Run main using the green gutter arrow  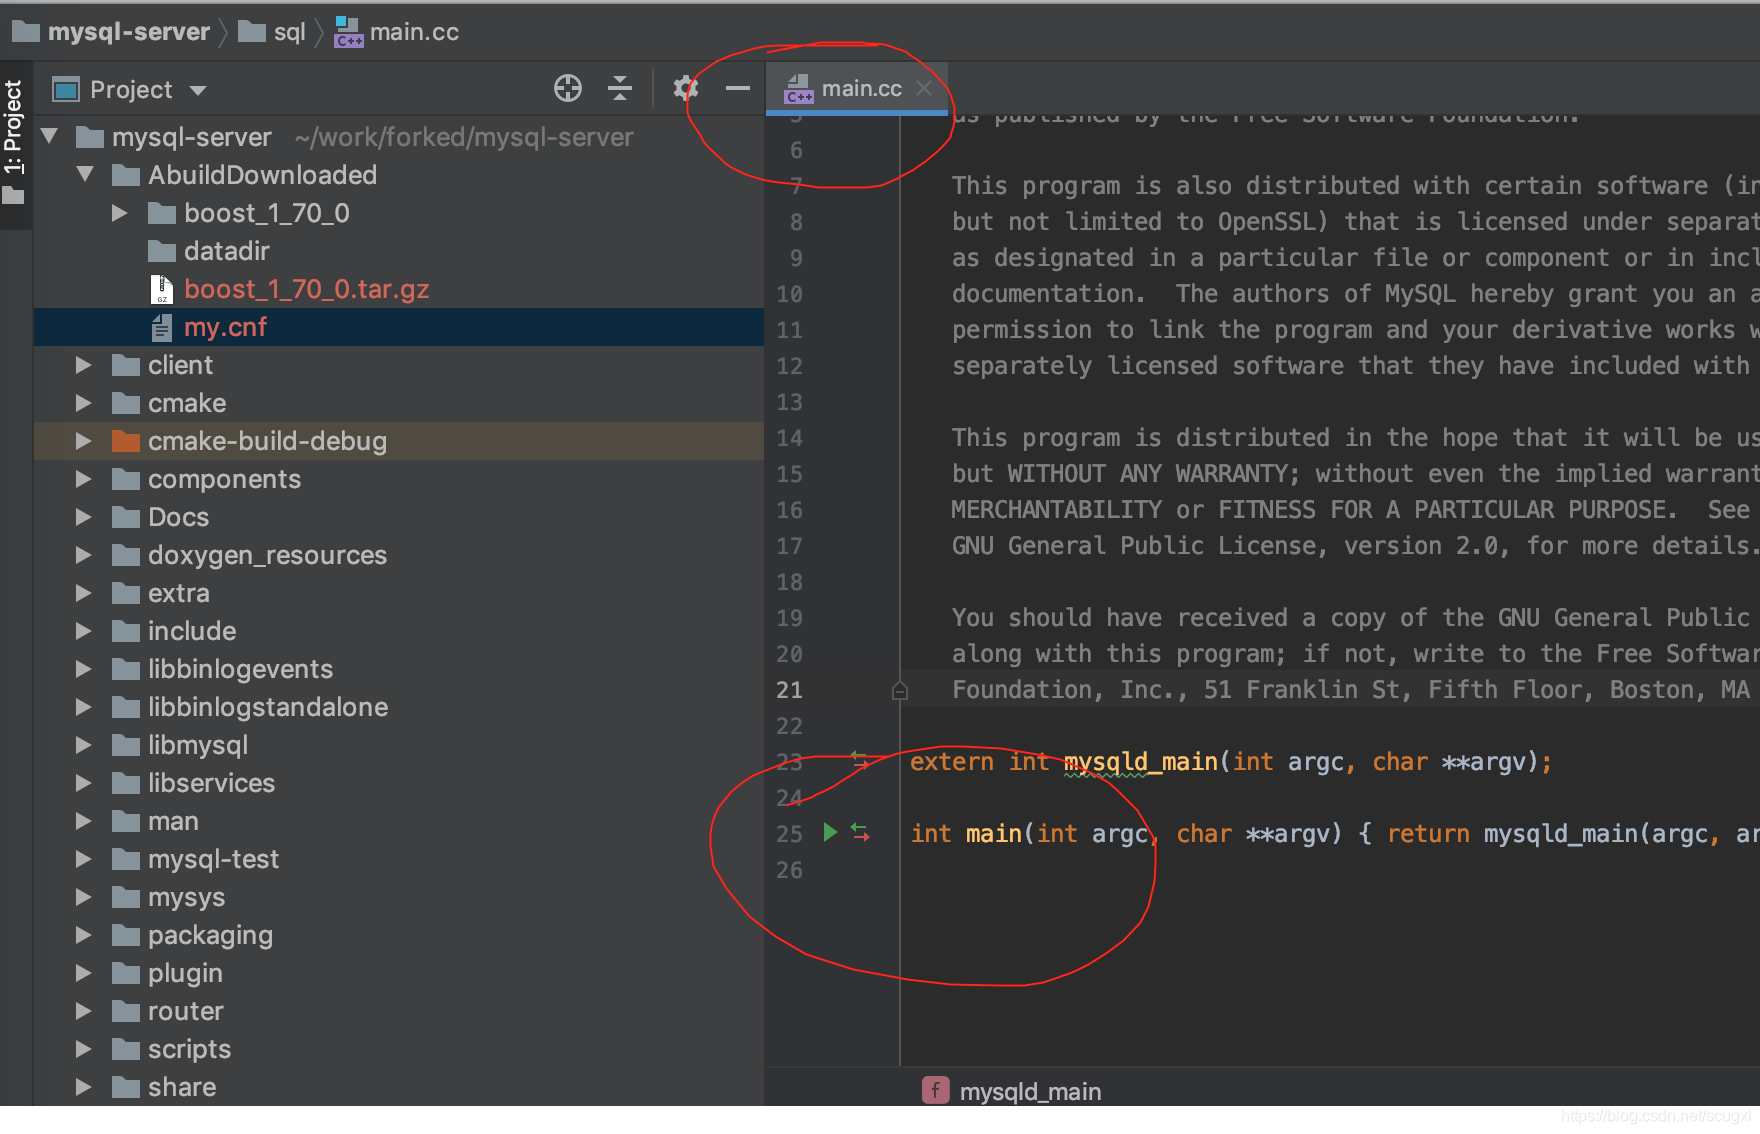[829, 832]
